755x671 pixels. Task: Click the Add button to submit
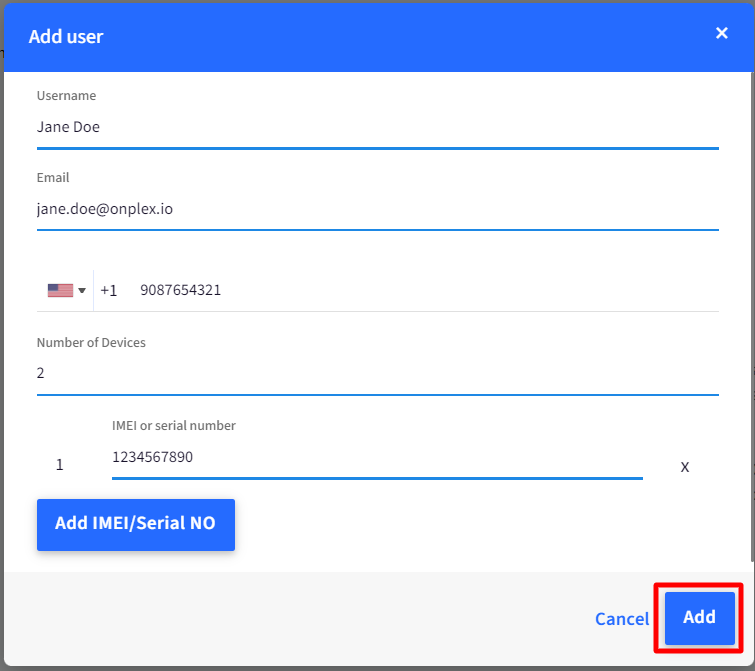click(699, 618)
